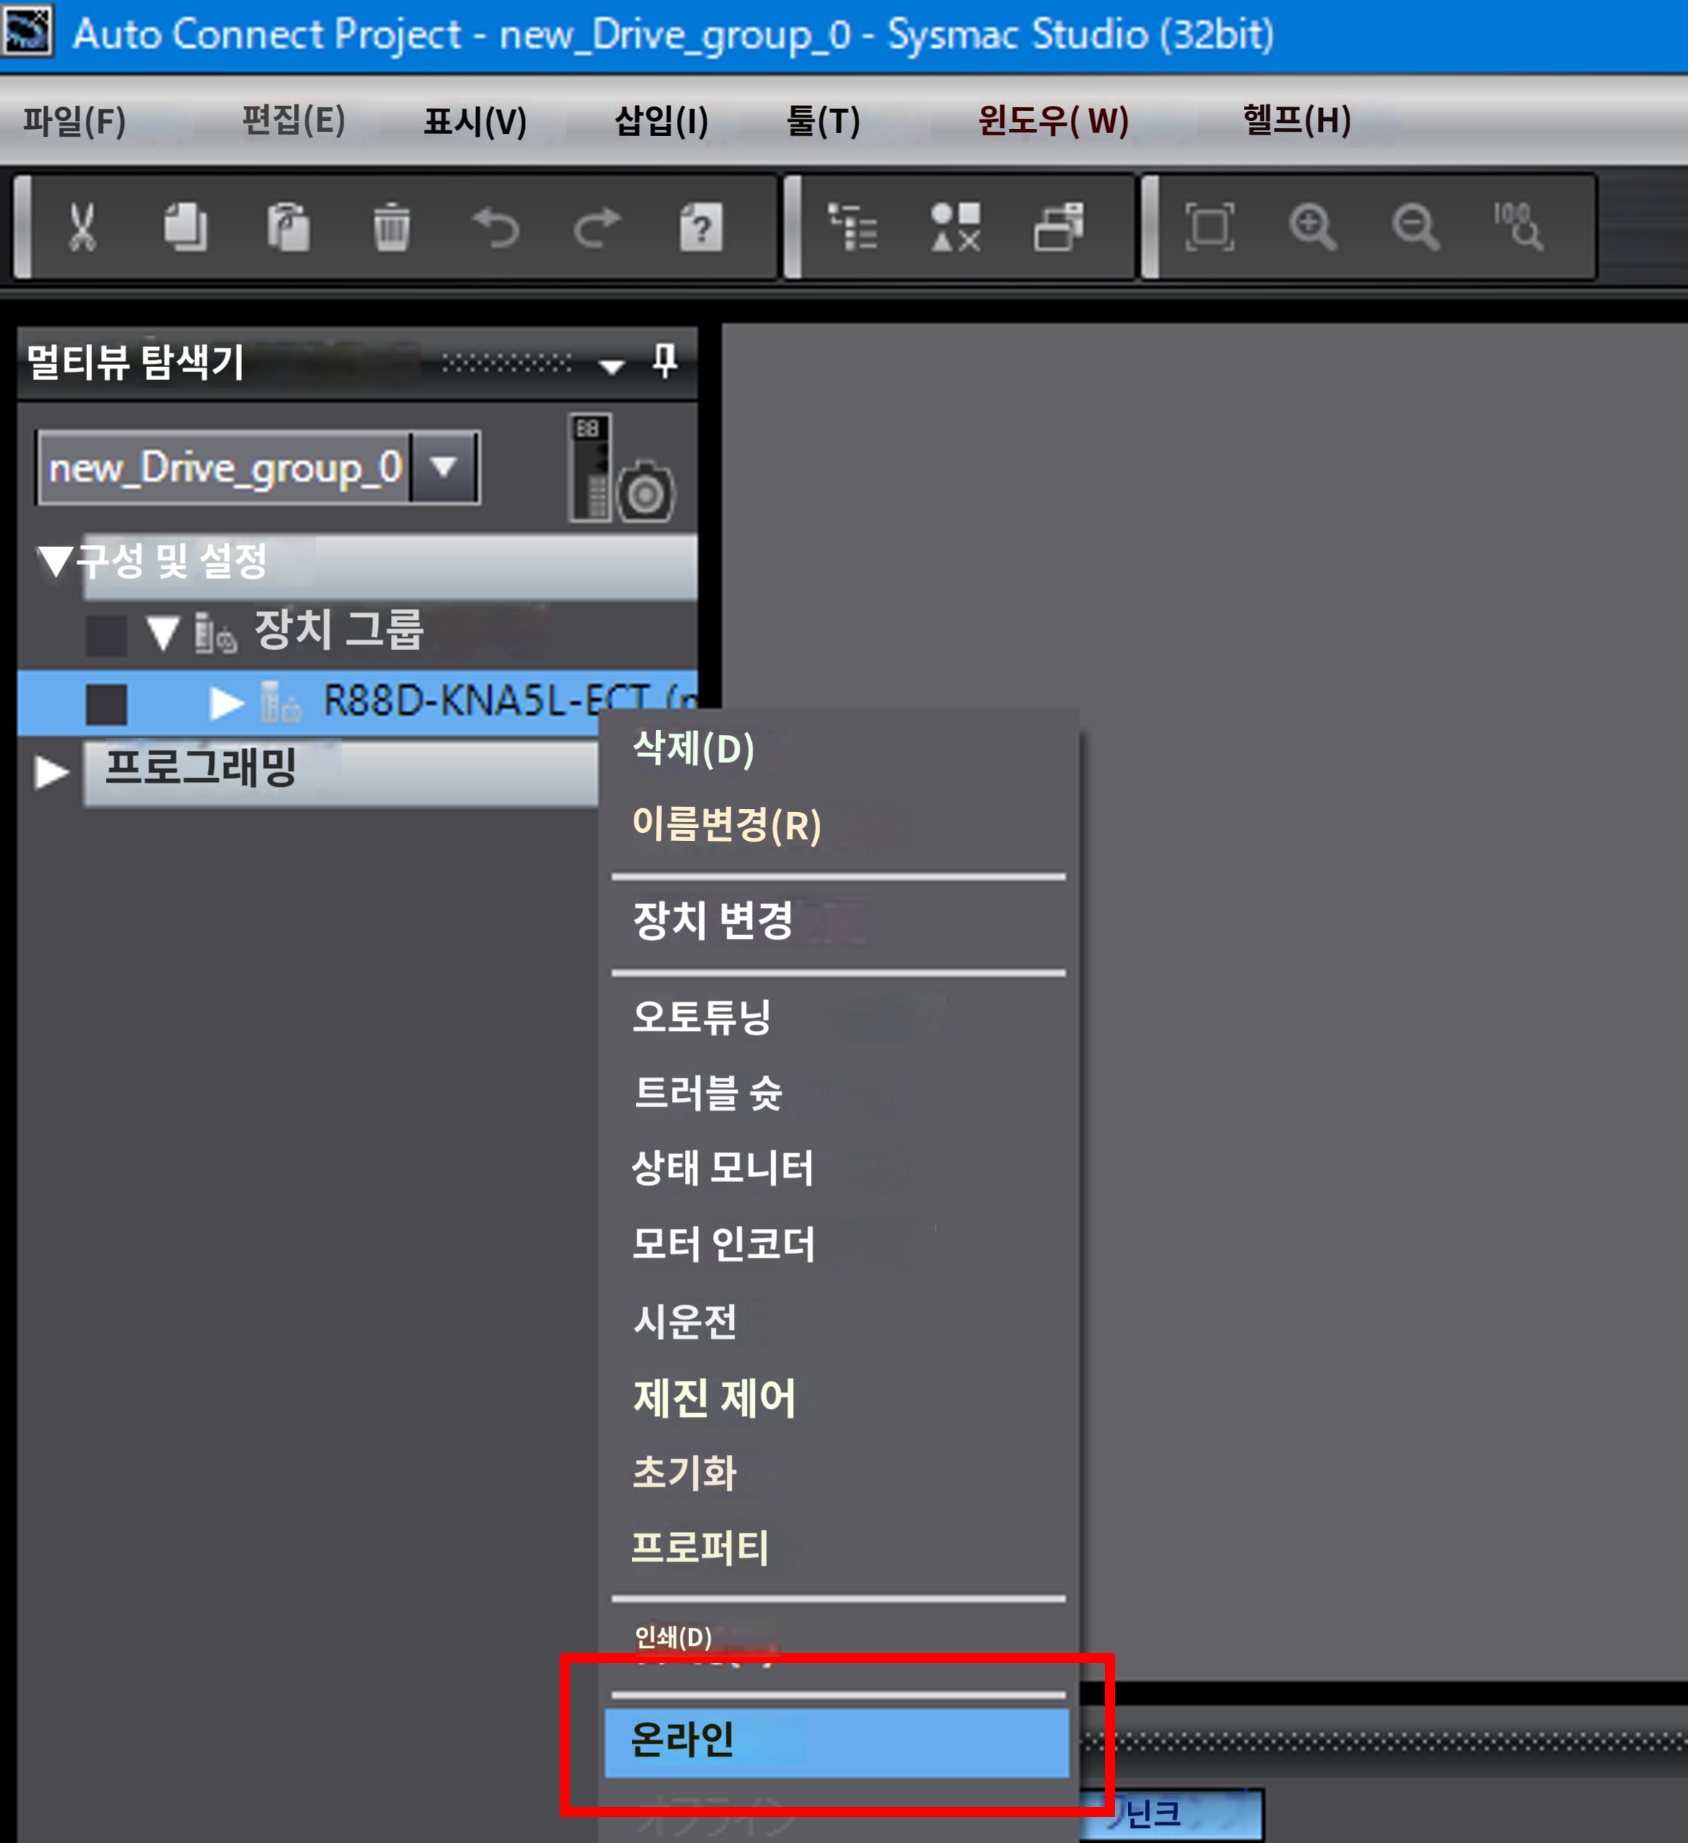The height and width of the screenshot is (1843, 1688).
Task: Open the Help question mark icon
Action: [701, 227]
